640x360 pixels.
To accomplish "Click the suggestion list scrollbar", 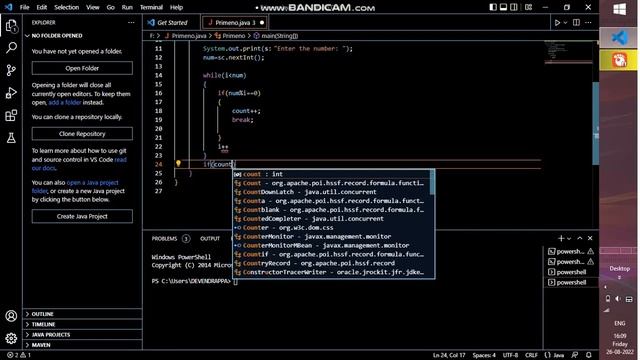I will pyautogui.click(x=432, y=182).
